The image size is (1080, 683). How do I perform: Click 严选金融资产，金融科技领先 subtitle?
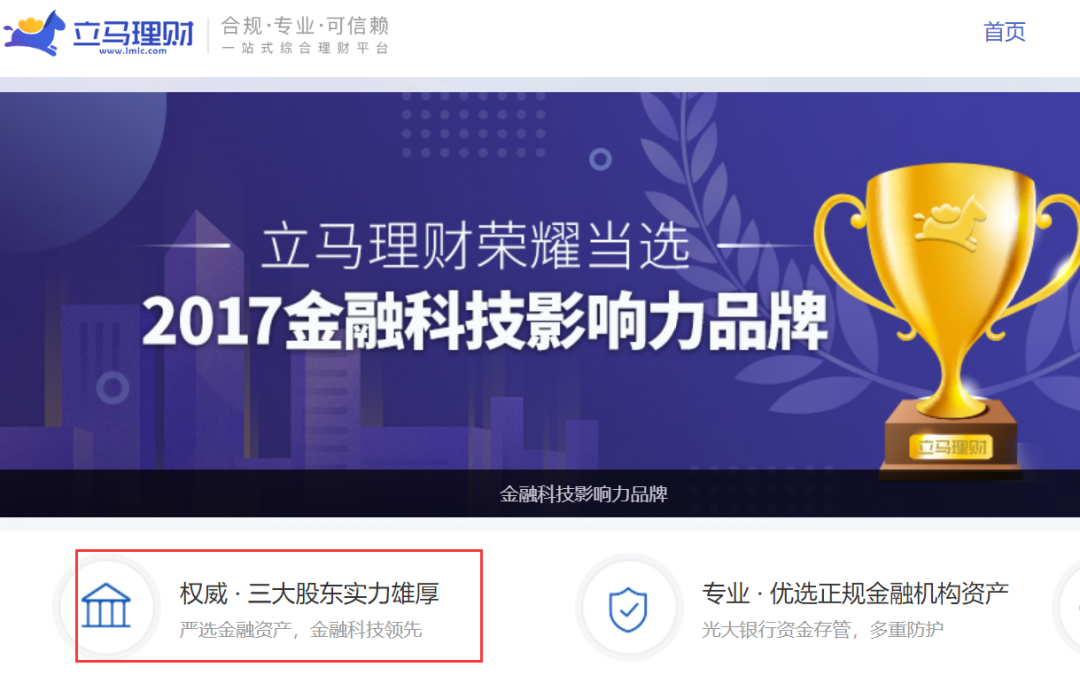(300, 630)
